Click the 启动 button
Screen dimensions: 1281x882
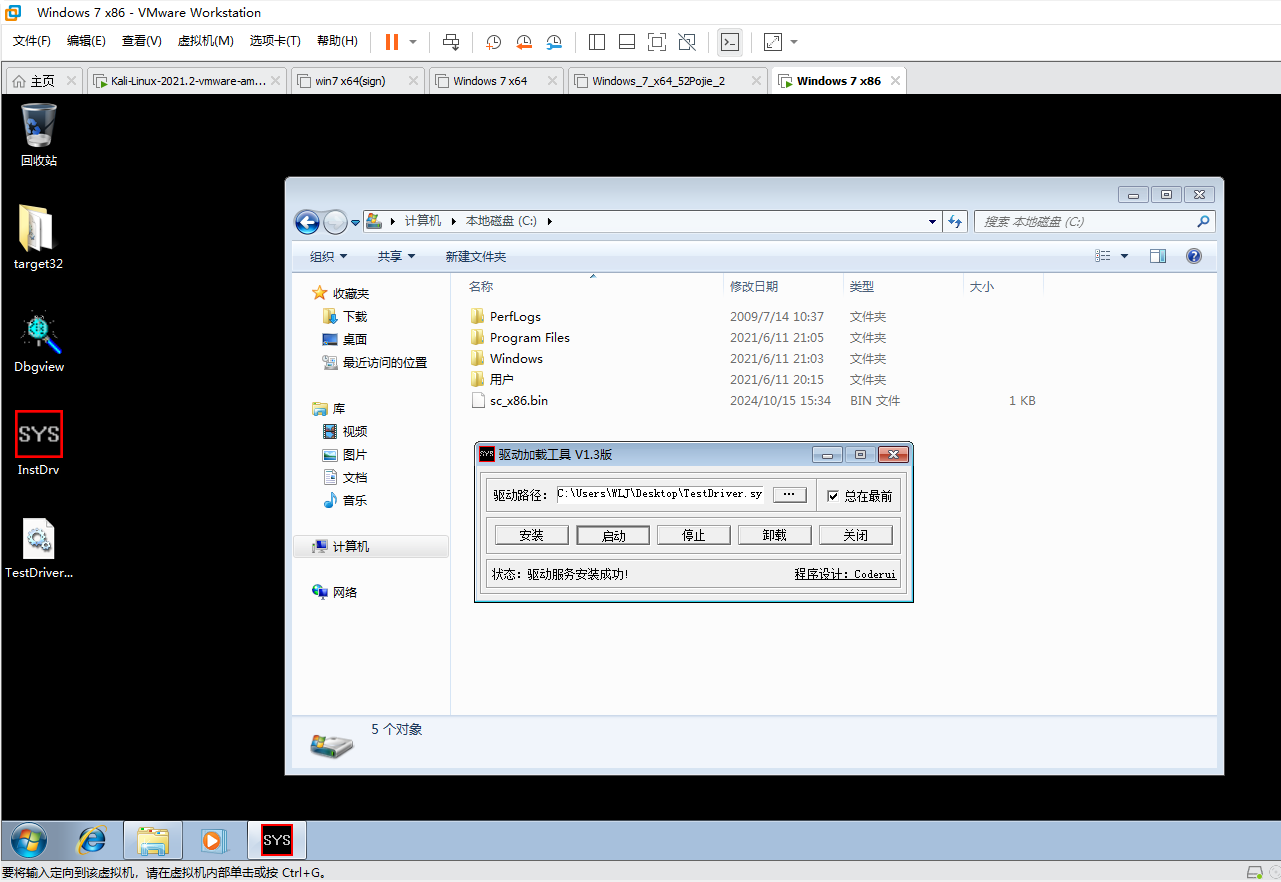pyautogui.click(x=613, y=535)
